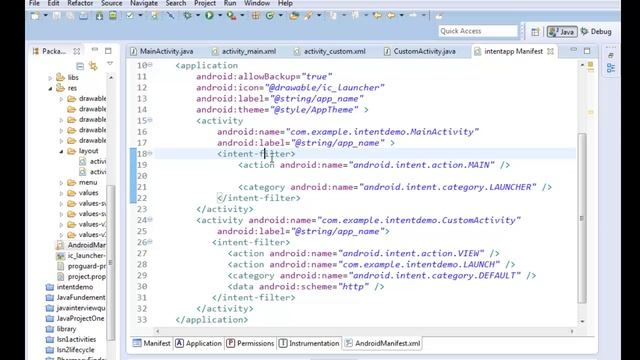
Task: Click the top icon in right trim bar
Action: [611, 55]
